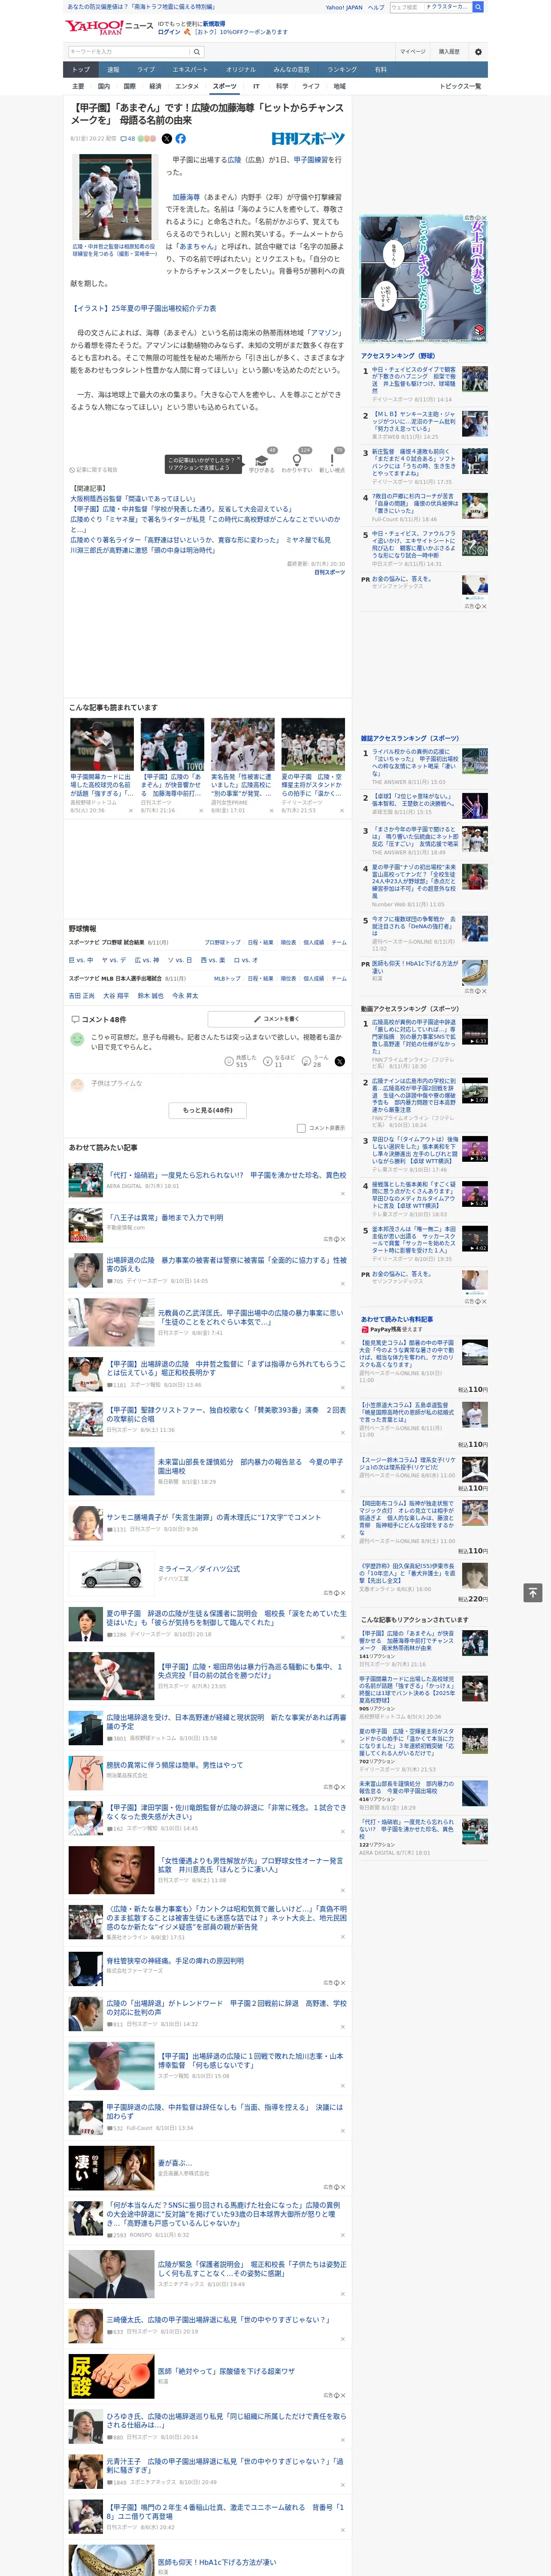Play the first video ranking thumbnail 6:33
This screenshot has width=551, height=2576.
(475, 1032)
